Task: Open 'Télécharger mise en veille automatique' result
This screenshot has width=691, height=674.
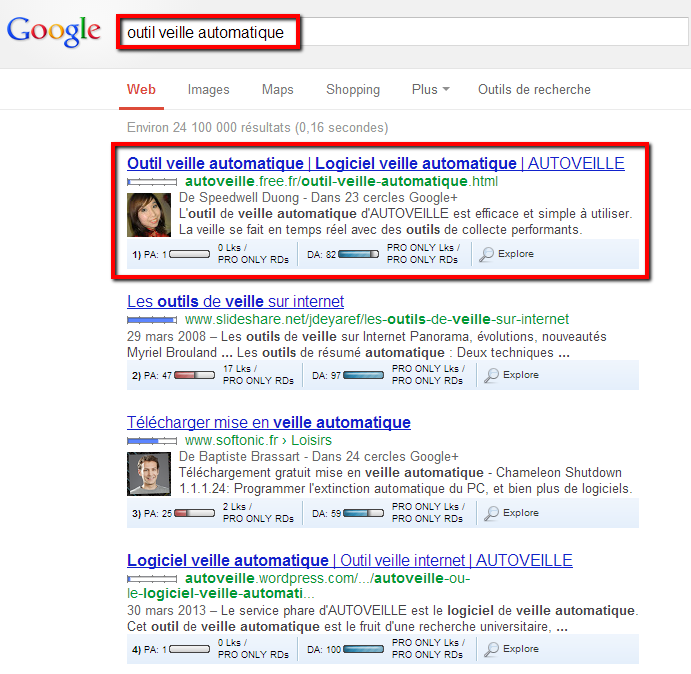Action: tap(268, 422)
